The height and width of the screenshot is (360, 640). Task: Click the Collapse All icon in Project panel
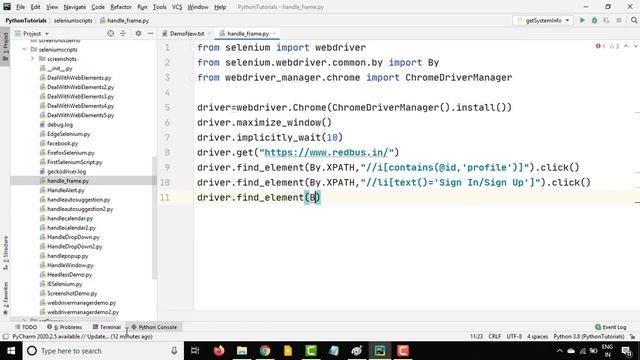(123, 33)
